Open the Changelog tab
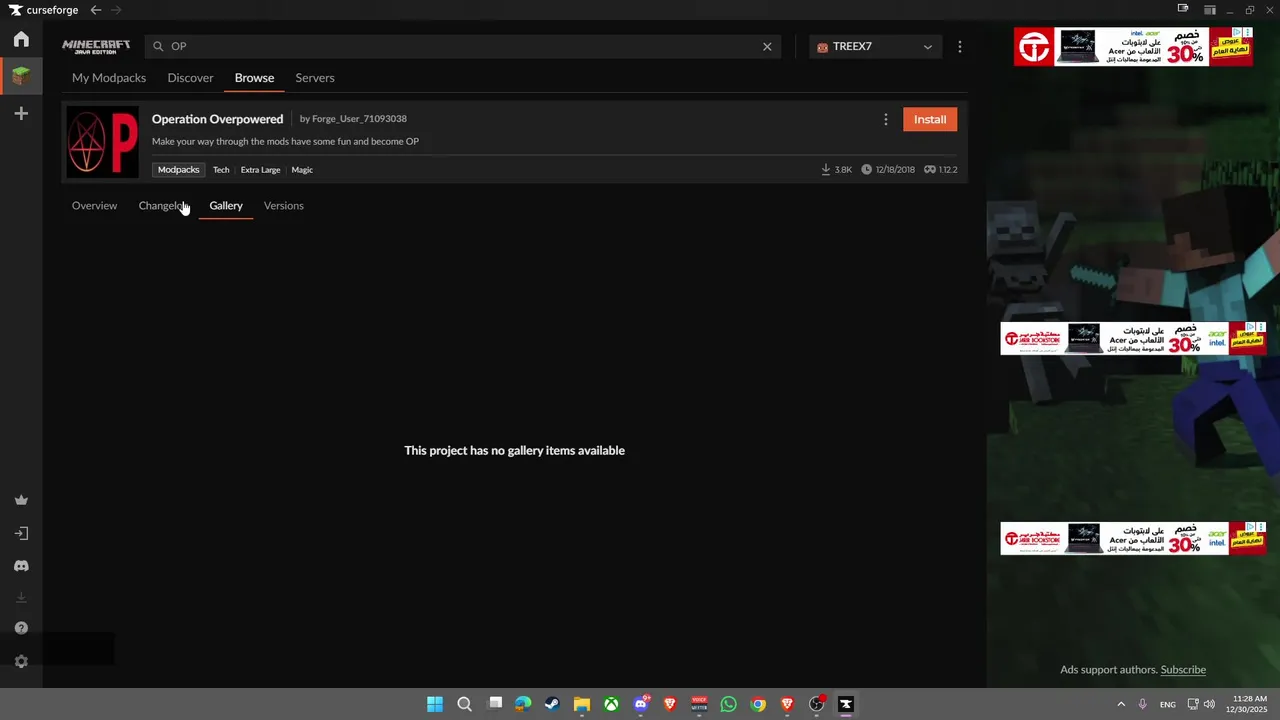The height and width of the screenshot is (720, 1280). 163,206
